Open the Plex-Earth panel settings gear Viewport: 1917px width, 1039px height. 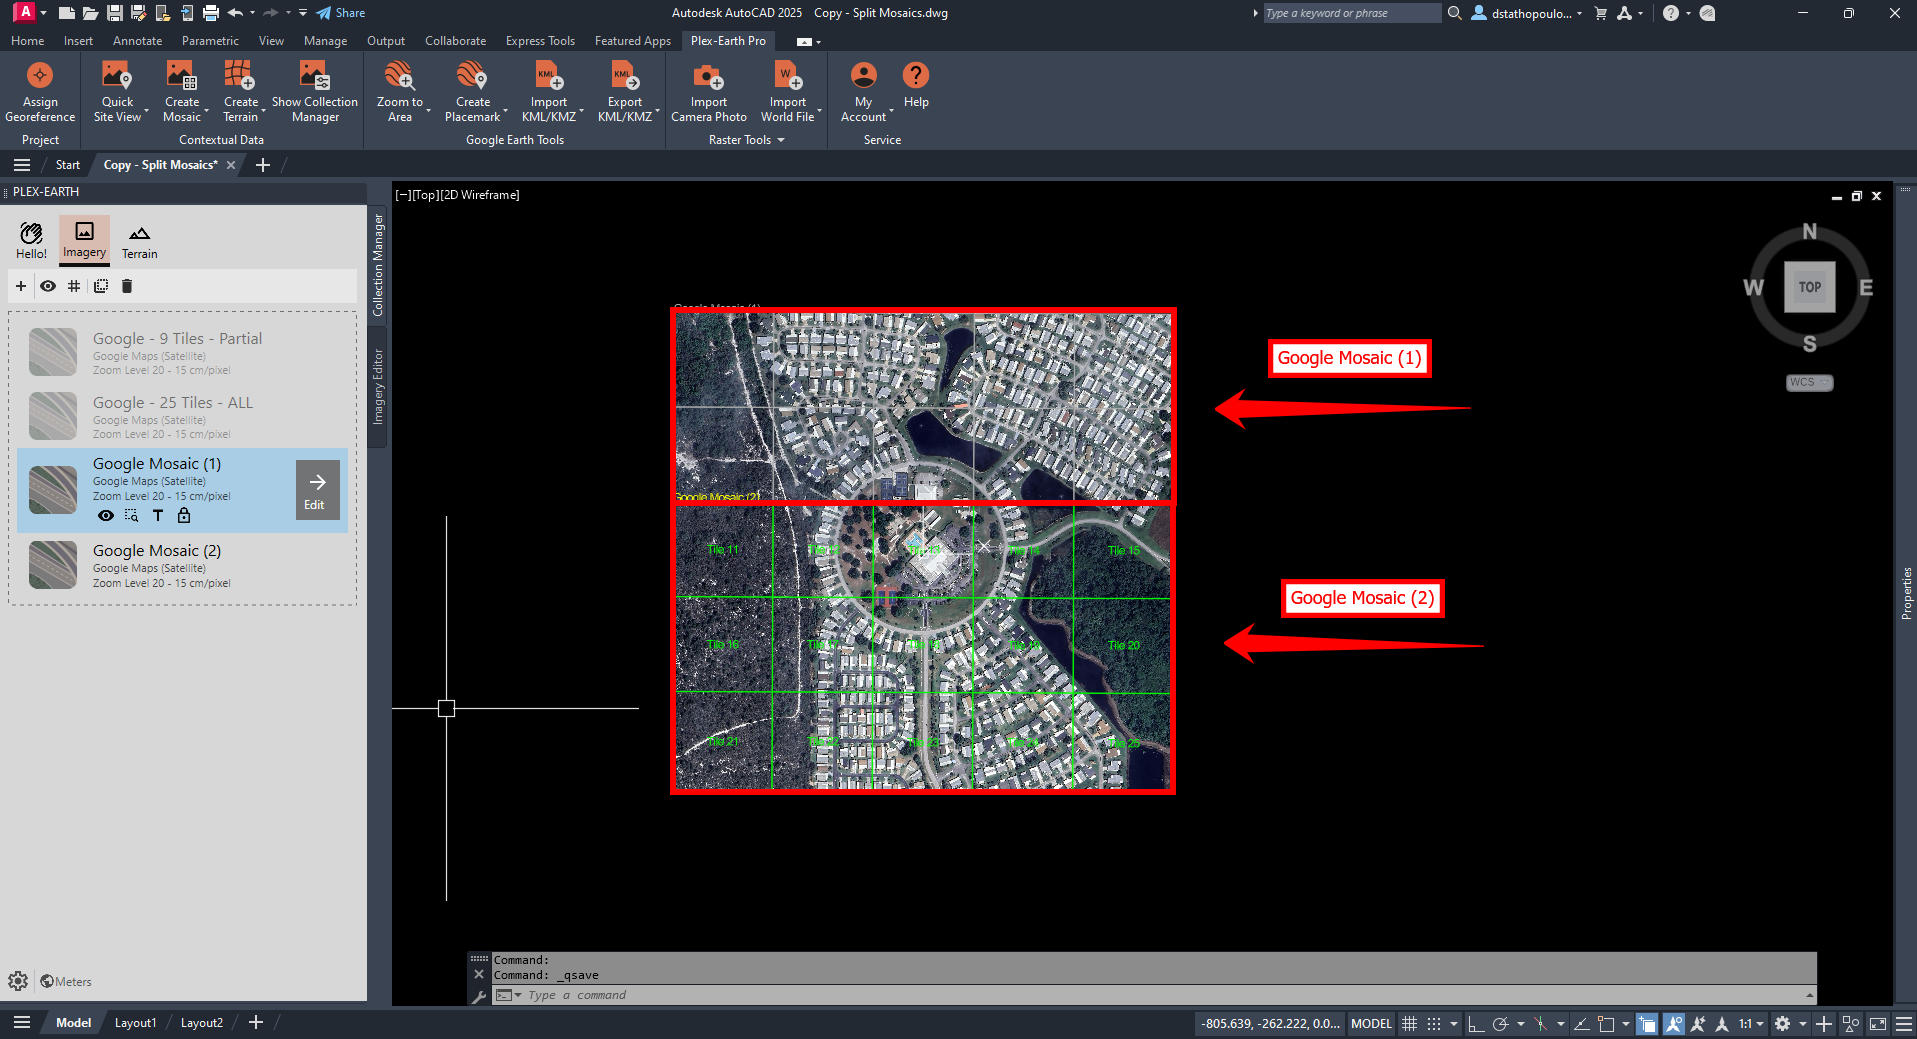pyautogui.click(x=18, y=981)
